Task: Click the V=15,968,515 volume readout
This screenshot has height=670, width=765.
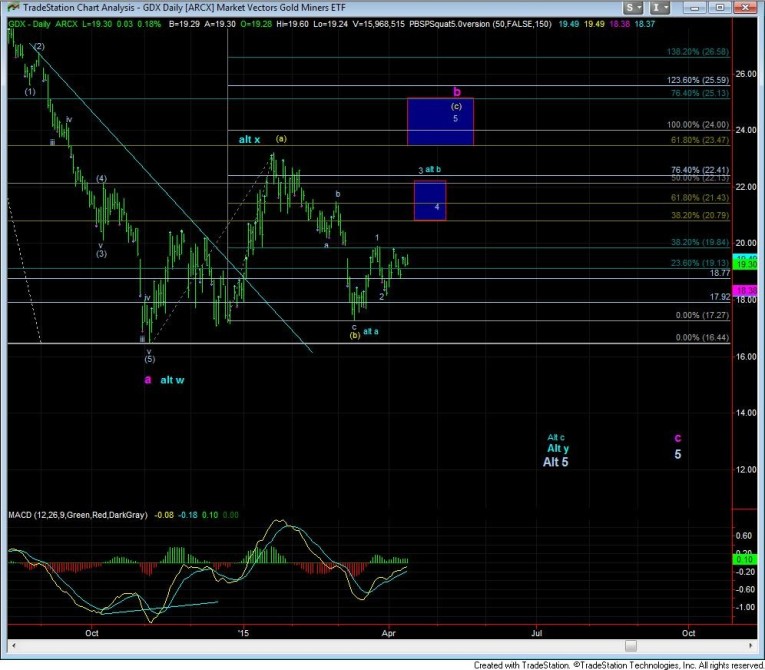Action: (378, 24)
